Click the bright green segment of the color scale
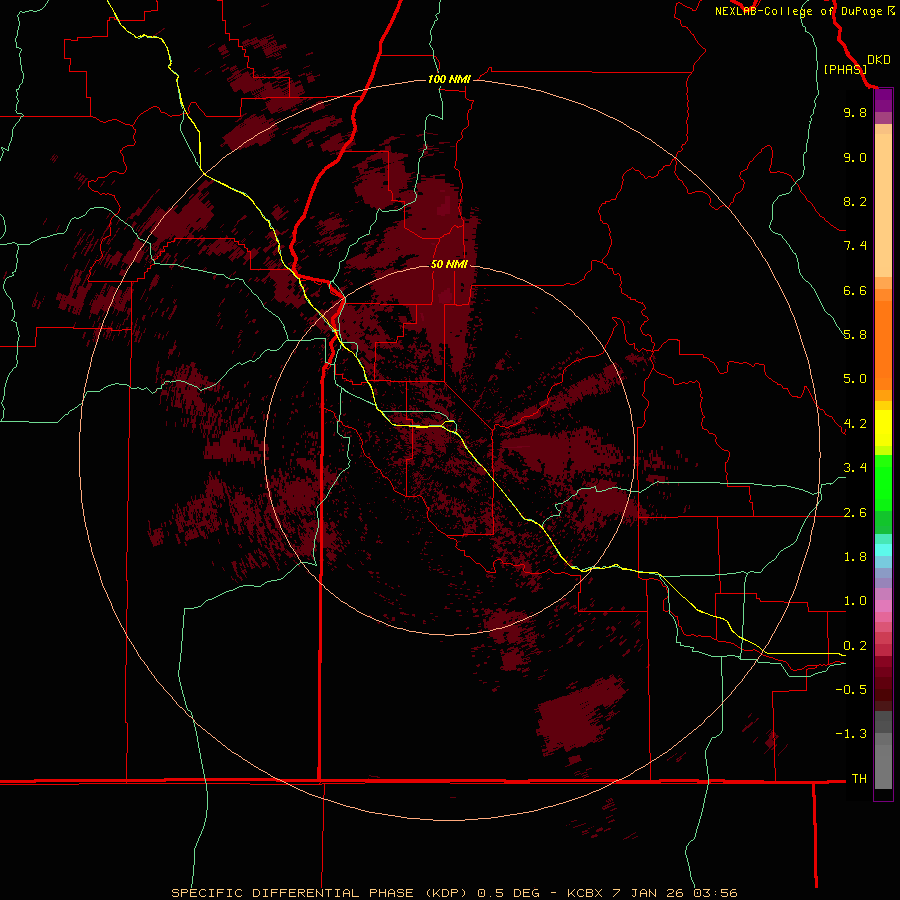 883,482
